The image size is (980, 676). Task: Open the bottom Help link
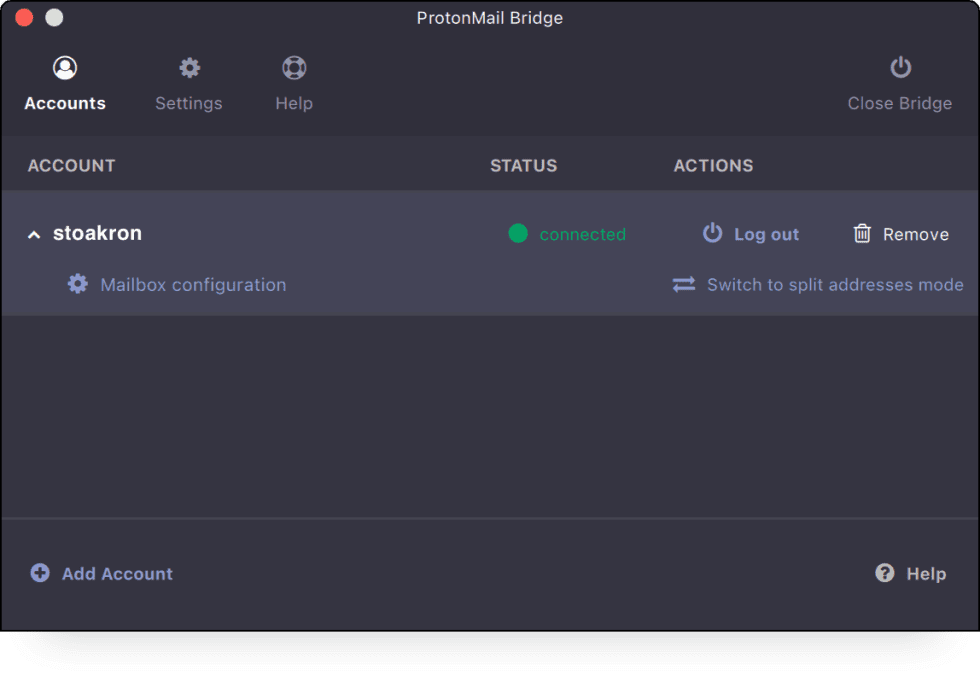(926, 574)
